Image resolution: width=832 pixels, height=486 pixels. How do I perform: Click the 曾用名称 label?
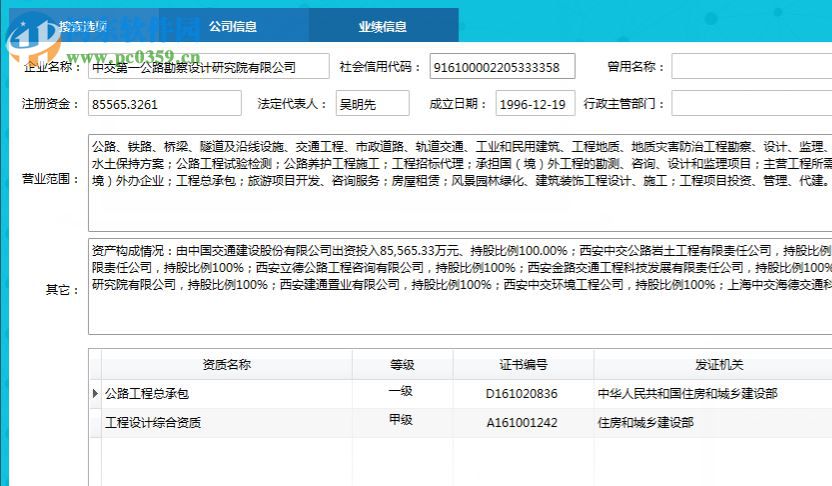point(635,67)
